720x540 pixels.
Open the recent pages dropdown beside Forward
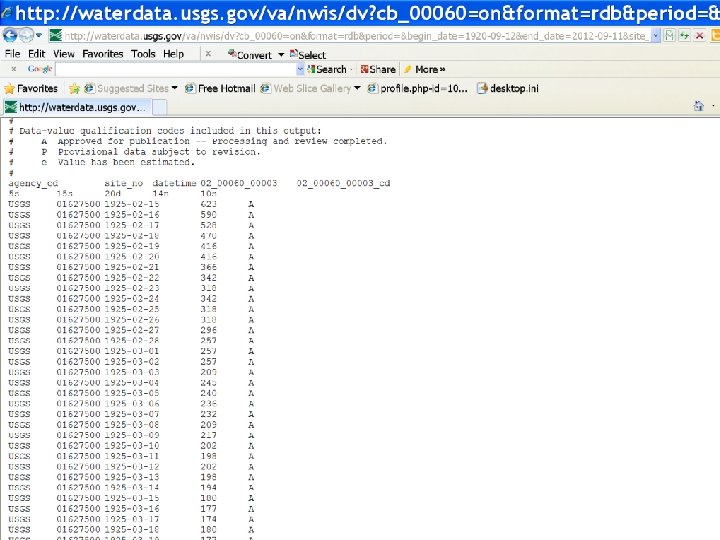39,35
